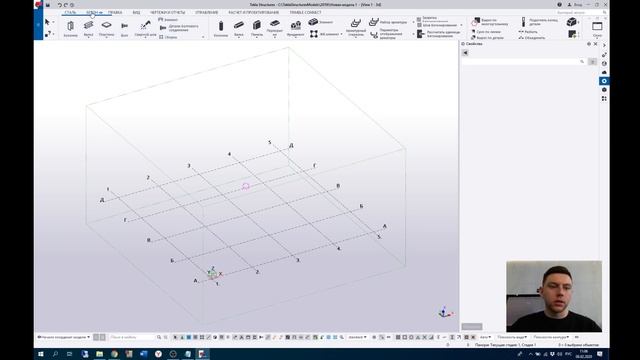
Task: Select the Перекрытие (slab) tool
Action: tap(275, 29)
